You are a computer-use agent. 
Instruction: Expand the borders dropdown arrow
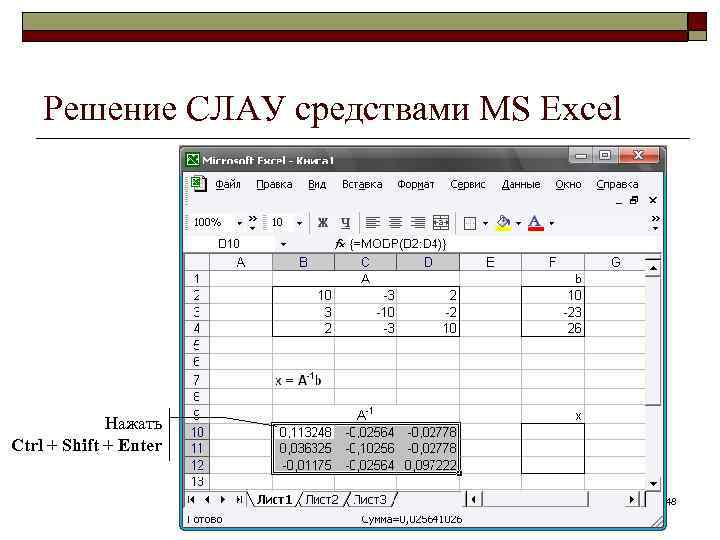point(485,224)
